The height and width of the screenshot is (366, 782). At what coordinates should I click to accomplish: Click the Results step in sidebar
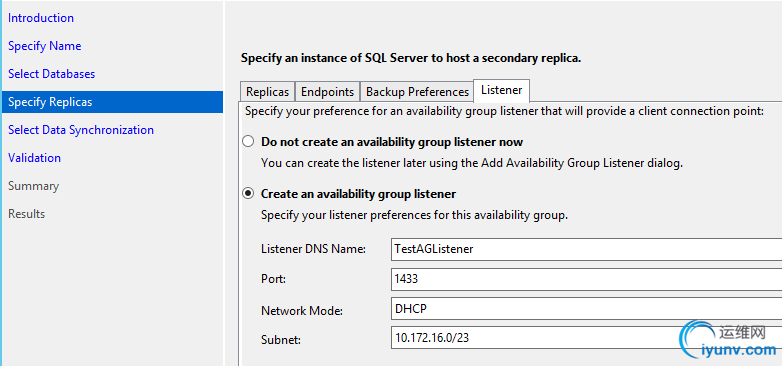coord(26,214)
